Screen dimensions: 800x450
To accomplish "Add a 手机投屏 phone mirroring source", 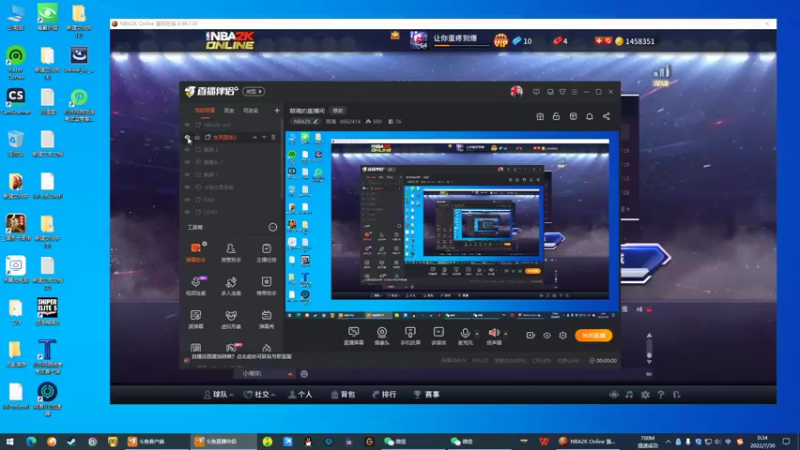I will tap(410, 336).
